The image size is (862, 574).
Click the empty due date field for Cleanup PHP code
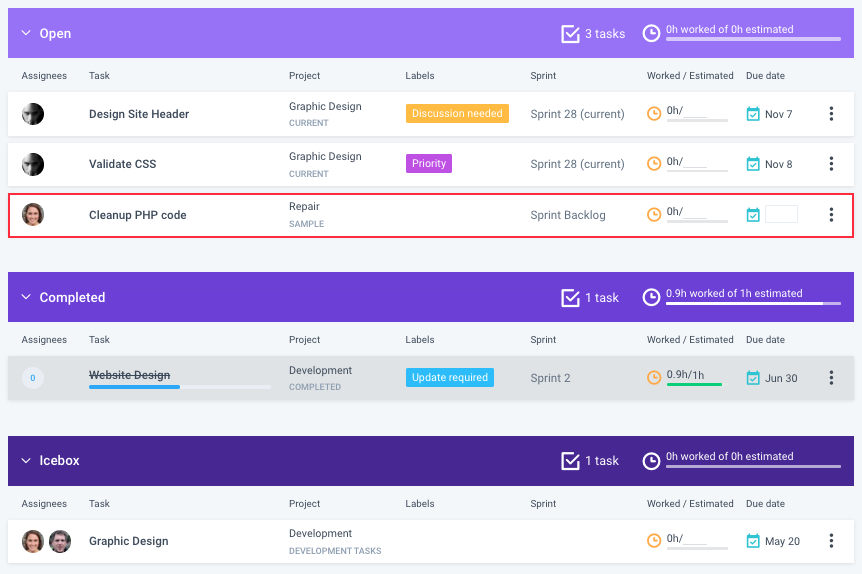[781, 214]
